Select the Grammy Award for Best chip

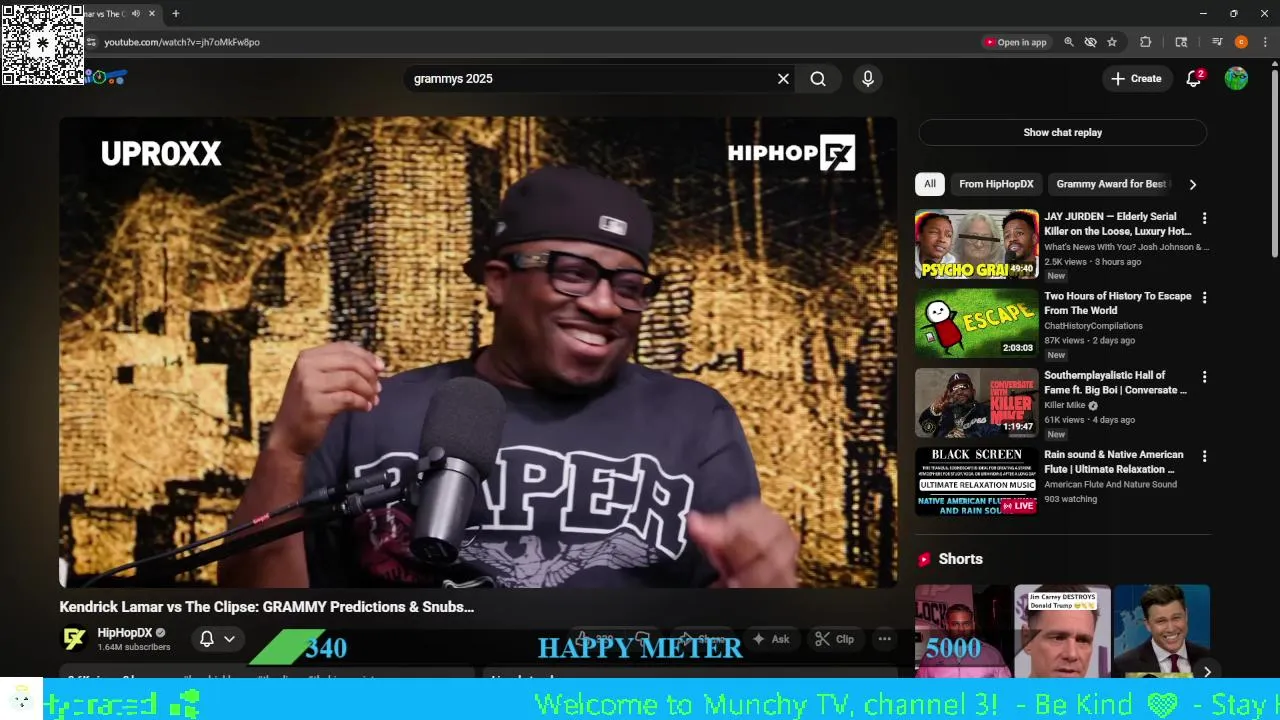click(x=1111, y=184)
